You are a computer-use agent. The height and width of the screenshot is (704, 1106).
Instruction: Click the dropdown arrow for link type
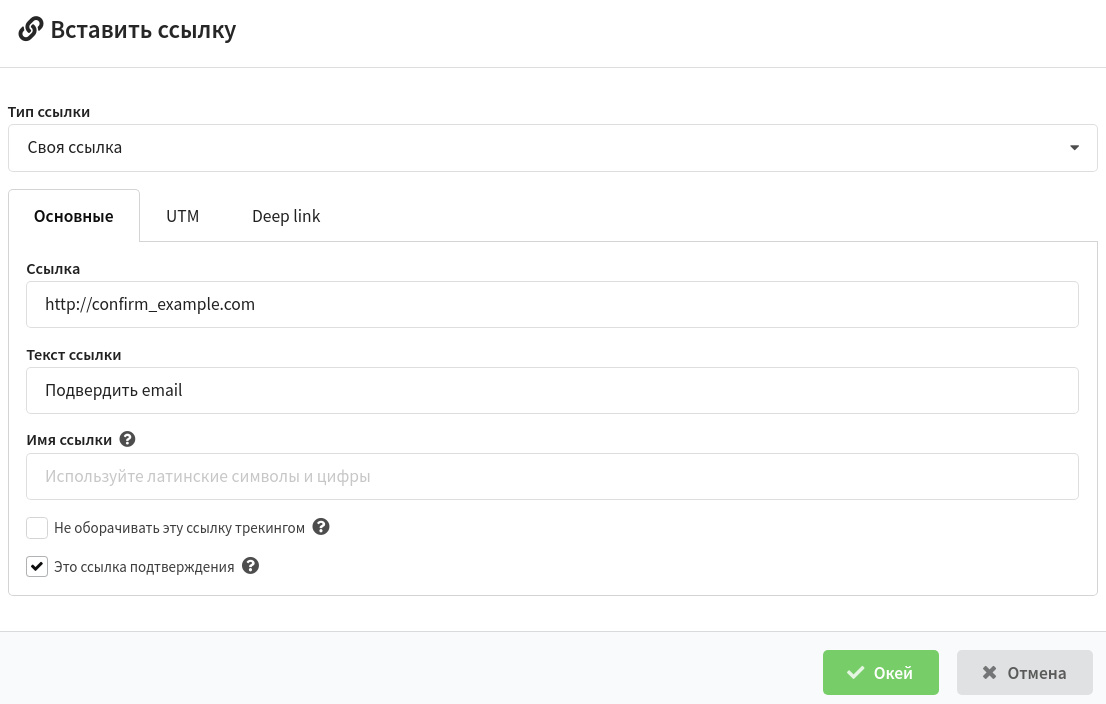tap(1075, 148)
